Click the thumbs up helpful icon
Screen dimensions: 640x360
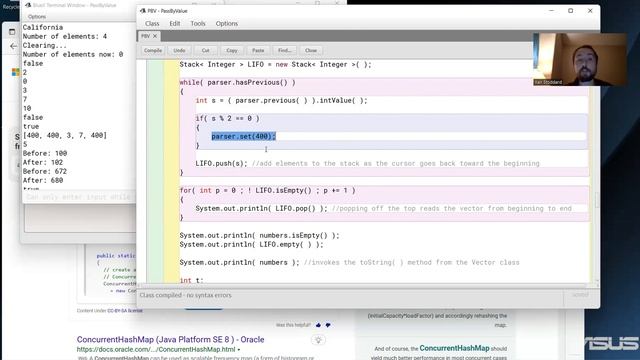(318, 325)
